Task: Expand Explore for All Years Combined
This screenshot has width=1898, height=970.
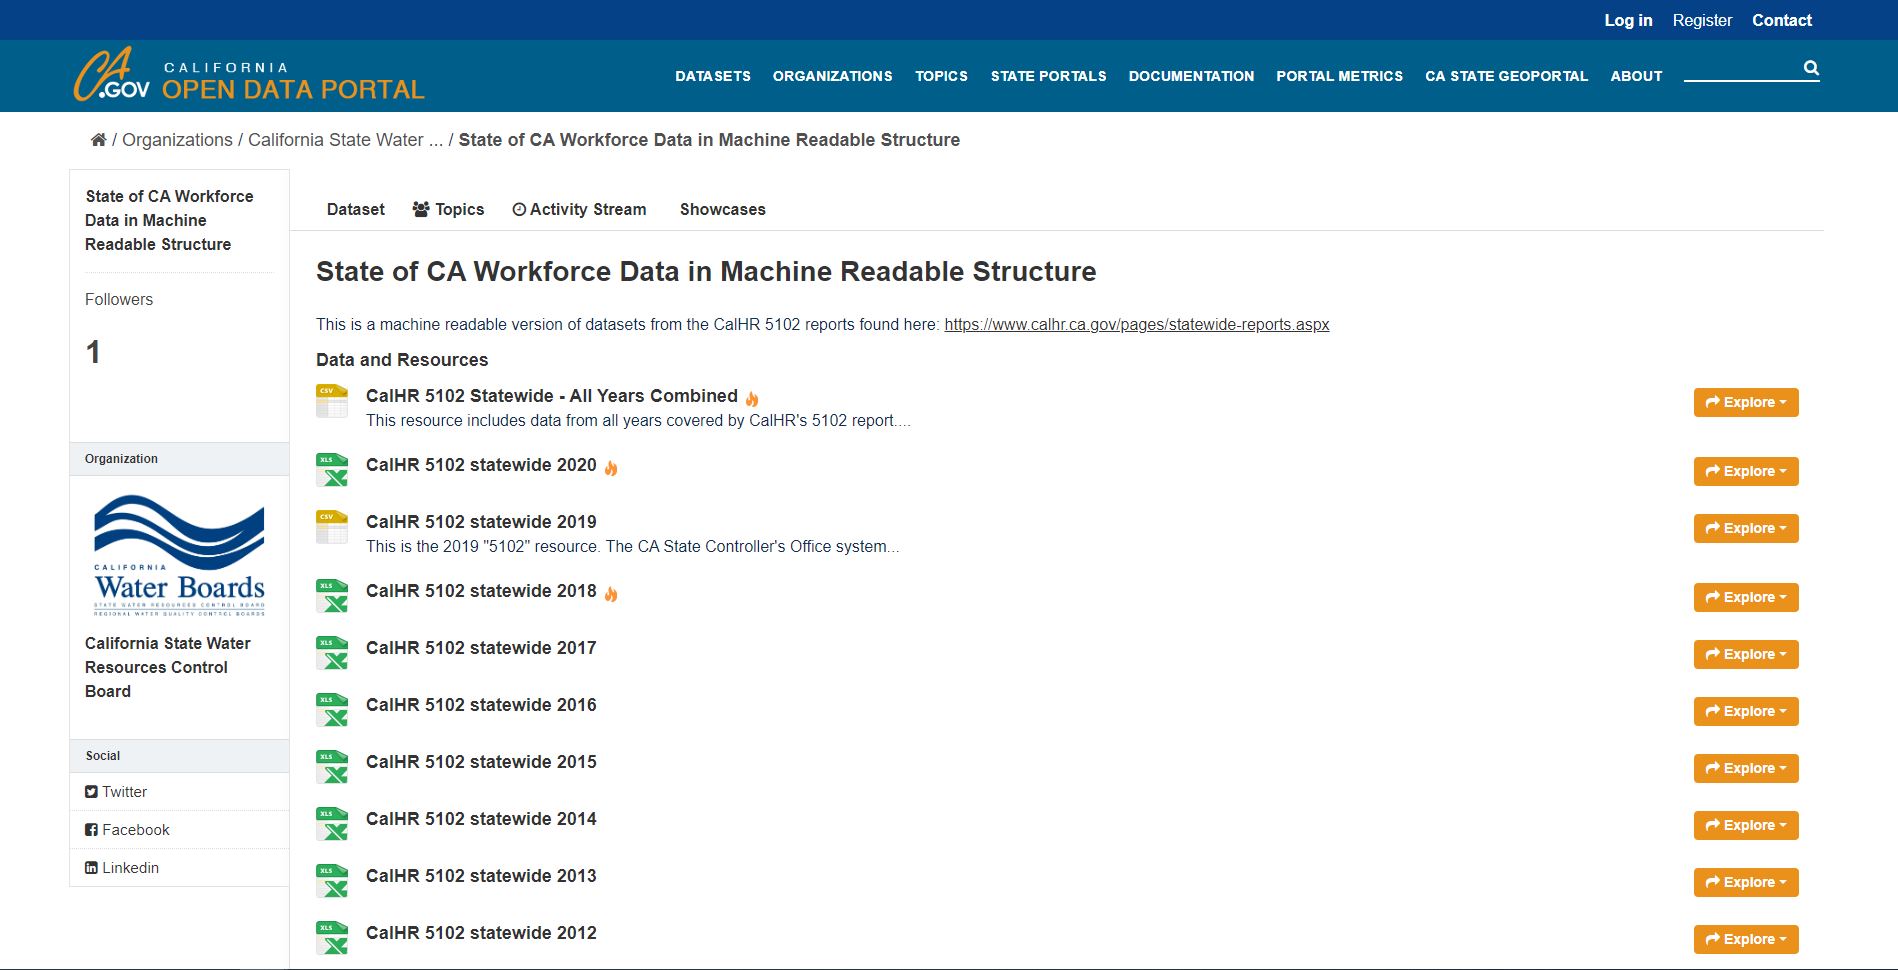Action: (1746, 402)
